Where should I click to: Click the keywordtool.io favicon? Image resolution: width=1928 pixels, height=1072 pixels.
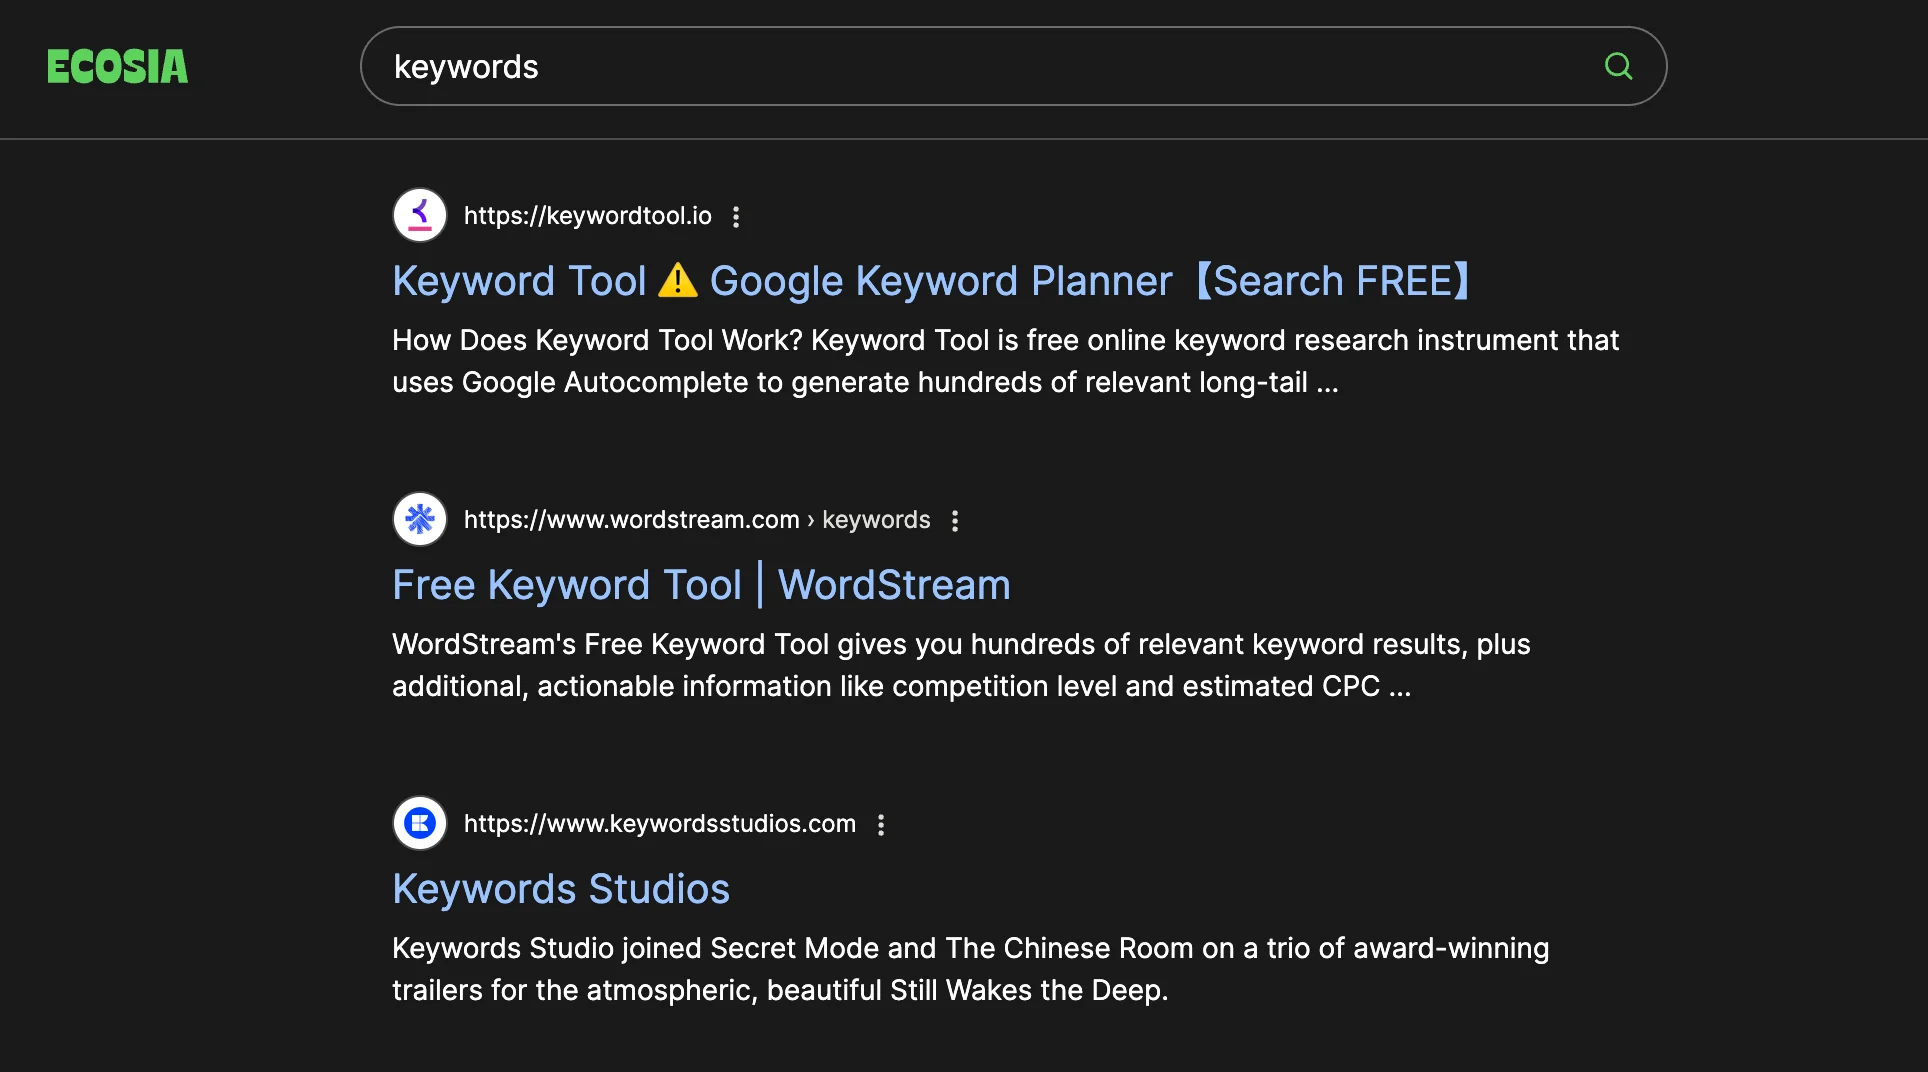tap(420, 215)
